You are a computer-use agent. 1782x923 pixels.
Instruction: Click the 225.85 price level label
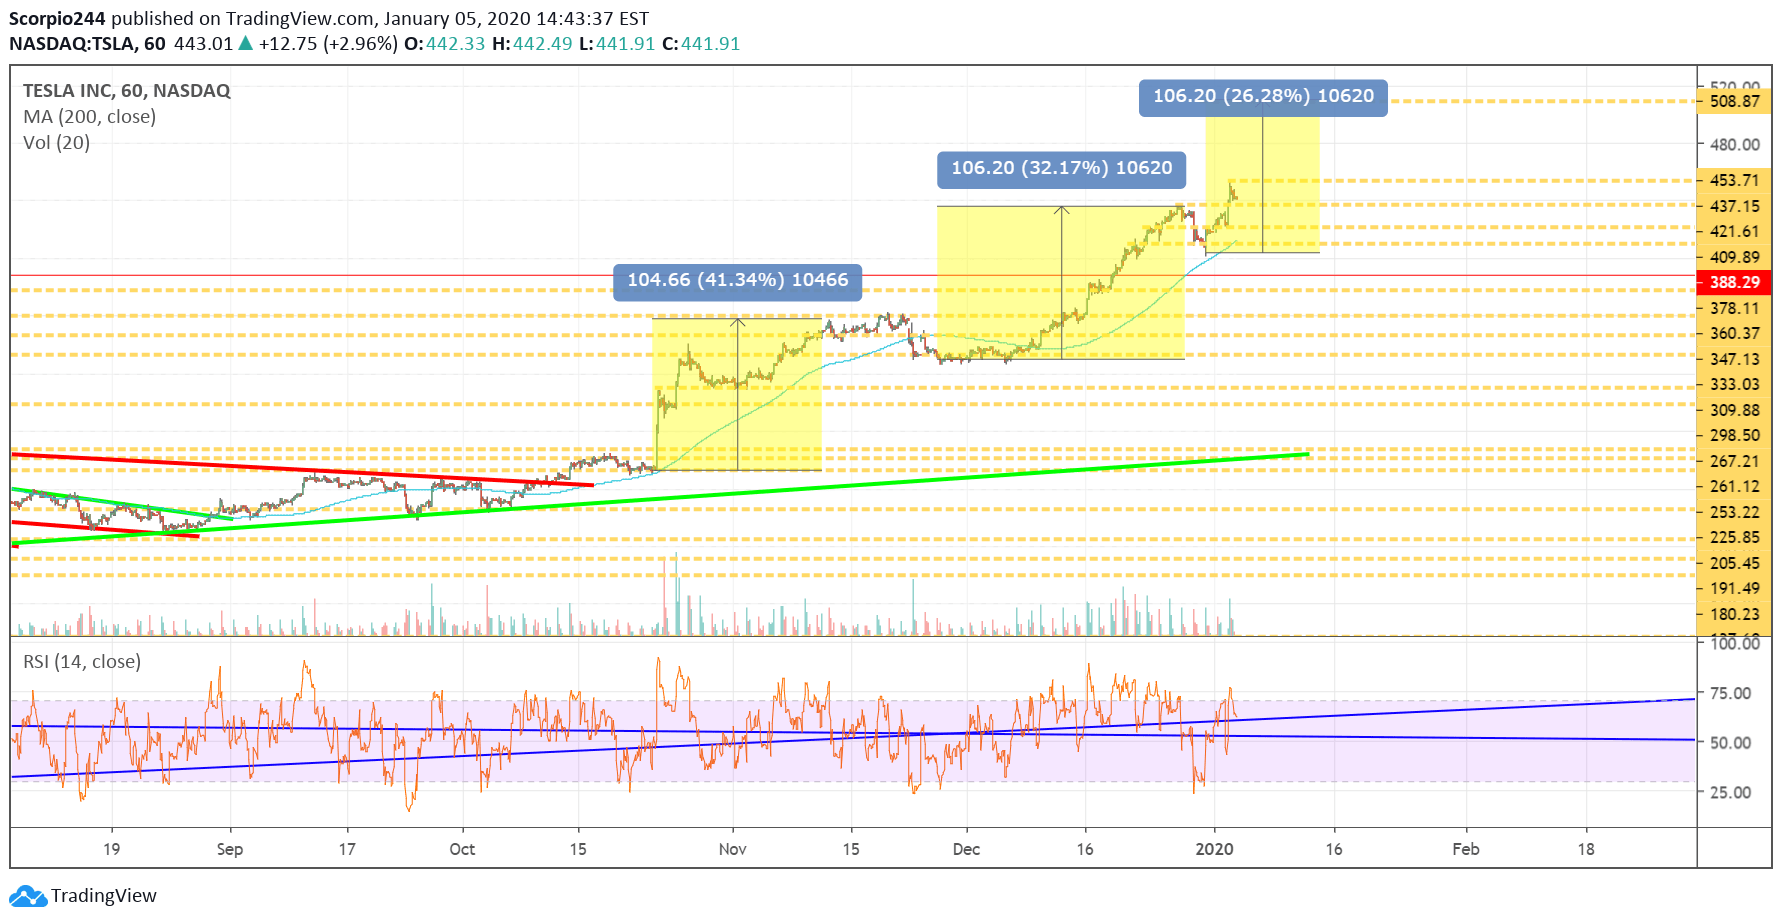click(x=1734, y=537)
